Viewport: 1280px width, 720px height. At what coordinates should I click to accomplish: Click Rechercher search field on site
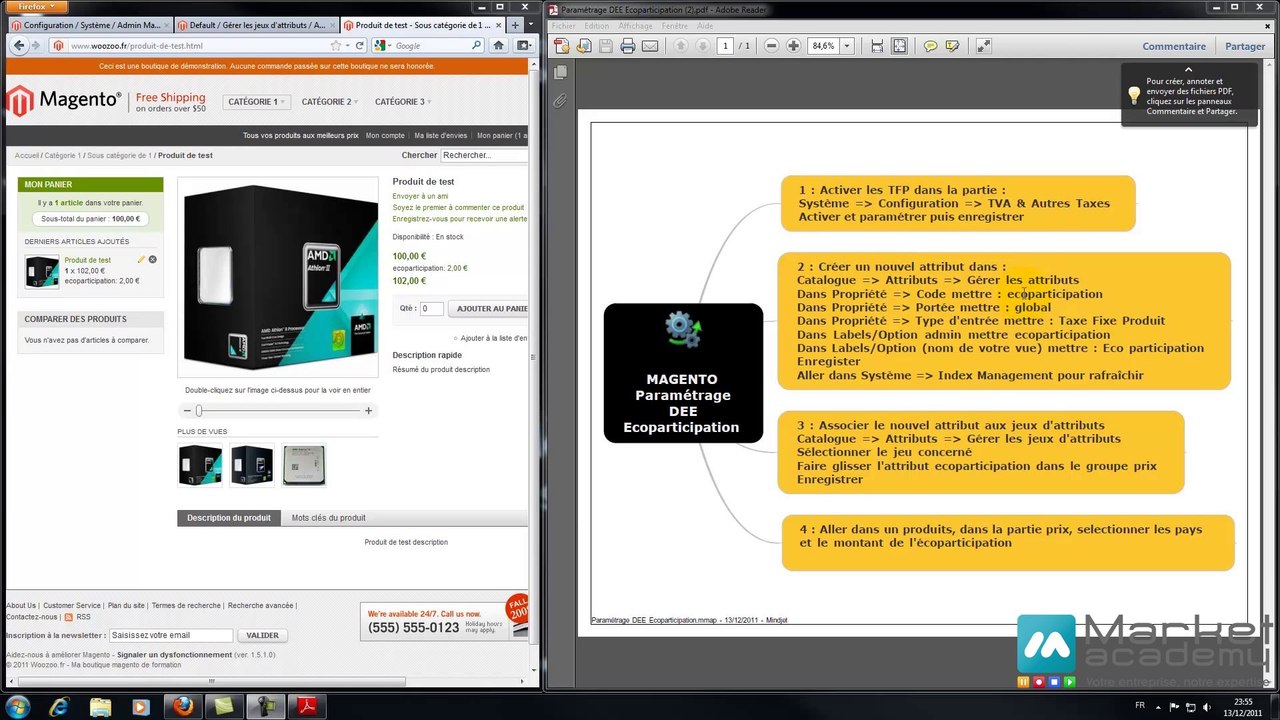click(484, 155)
